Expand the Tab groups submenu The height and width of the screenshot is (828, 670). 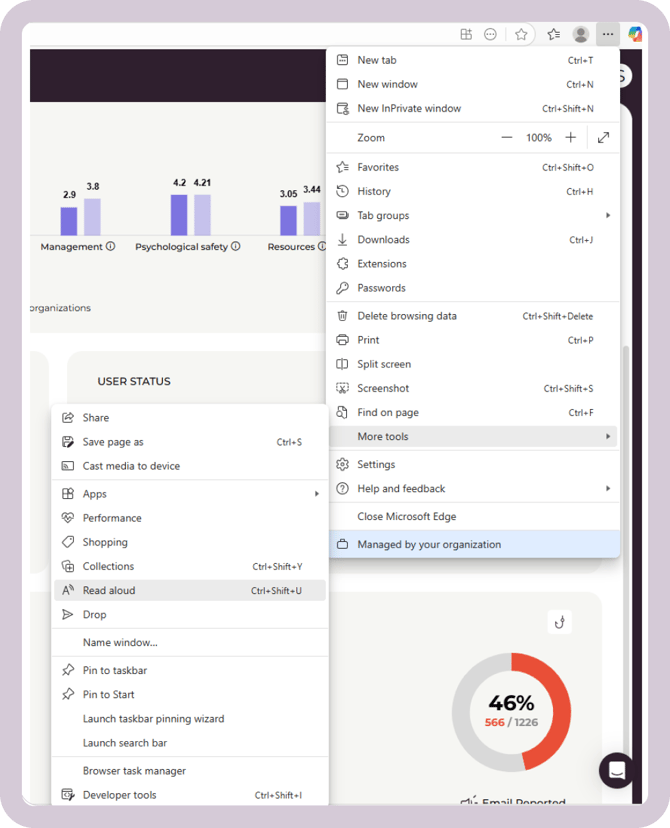472,216
